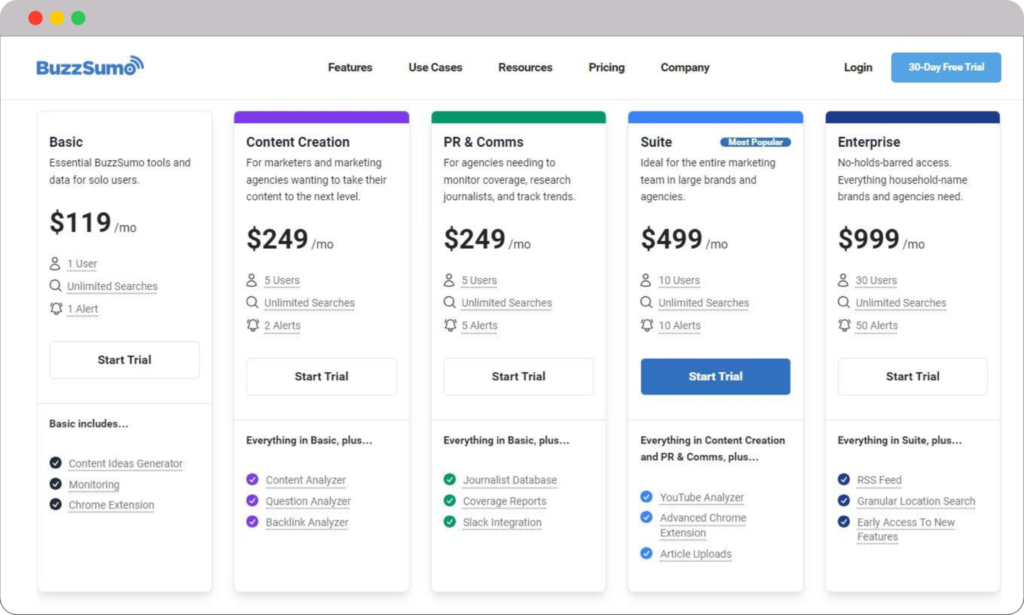This screenshot has width=1024, height=615.
Task: Click bell icon beside 5 Alerts
Action: pos(450,325)
